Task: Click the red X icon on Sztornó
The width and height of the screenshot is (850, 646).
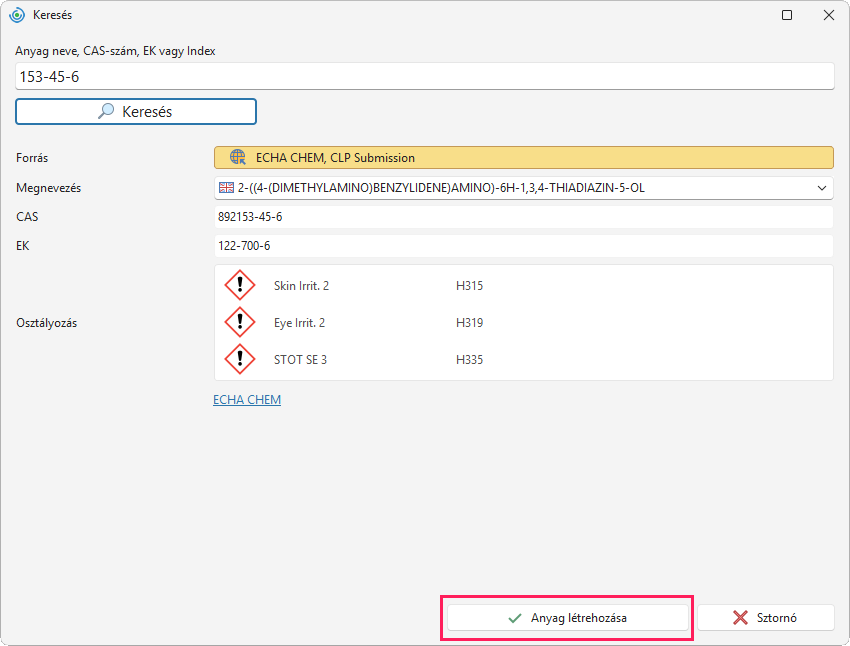Action: click(740, 617)
